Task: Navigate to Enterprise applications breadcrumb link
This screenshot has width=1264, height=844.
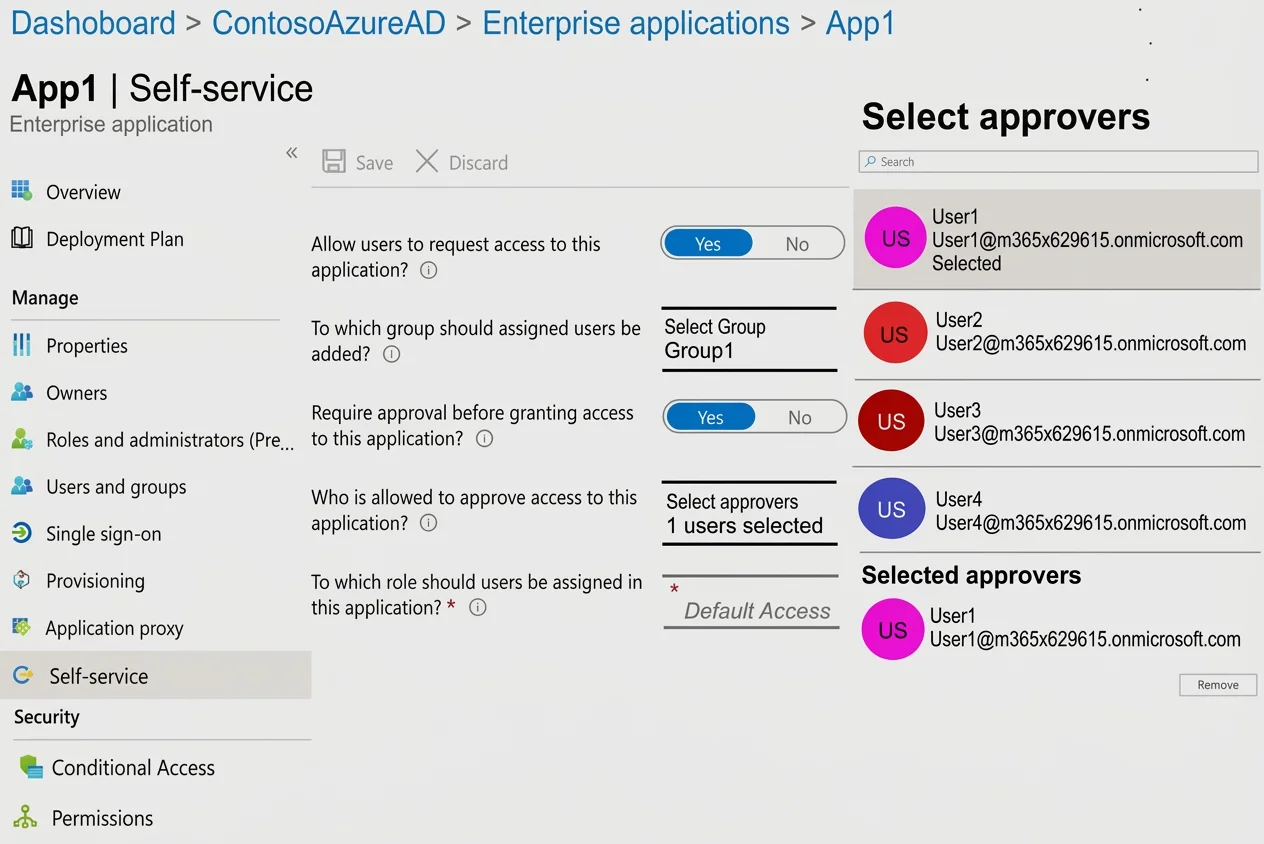Action: [636, 23]
